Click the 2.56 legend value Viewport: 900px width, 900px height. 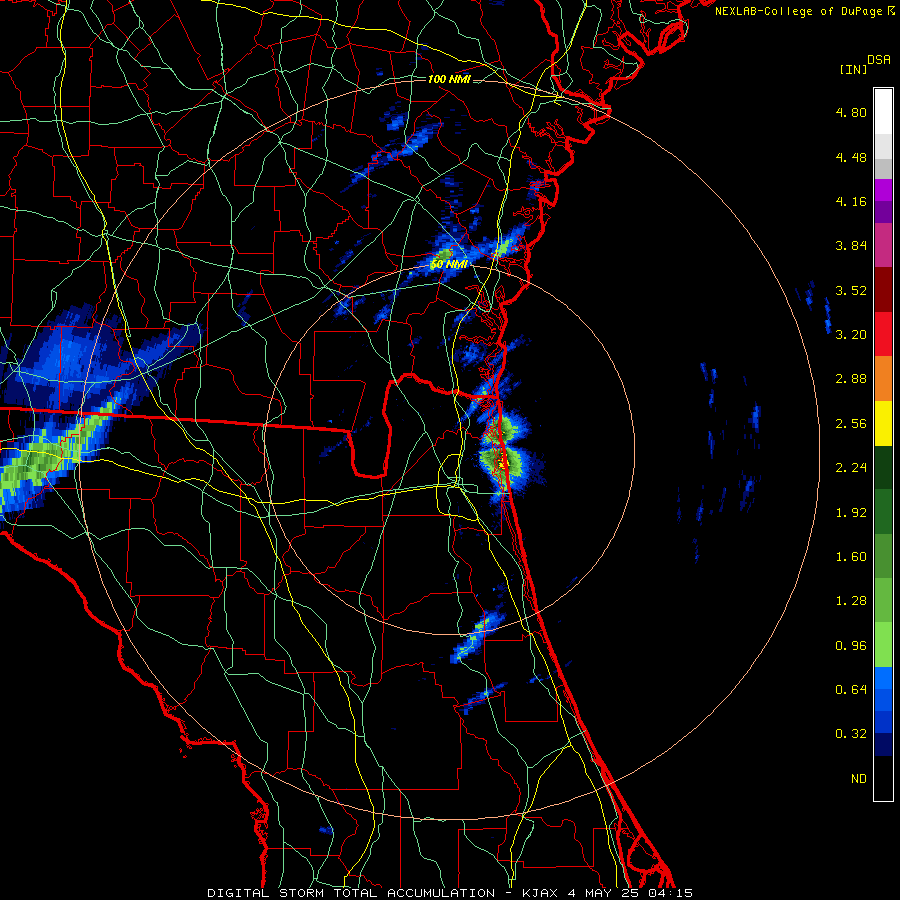851,424
